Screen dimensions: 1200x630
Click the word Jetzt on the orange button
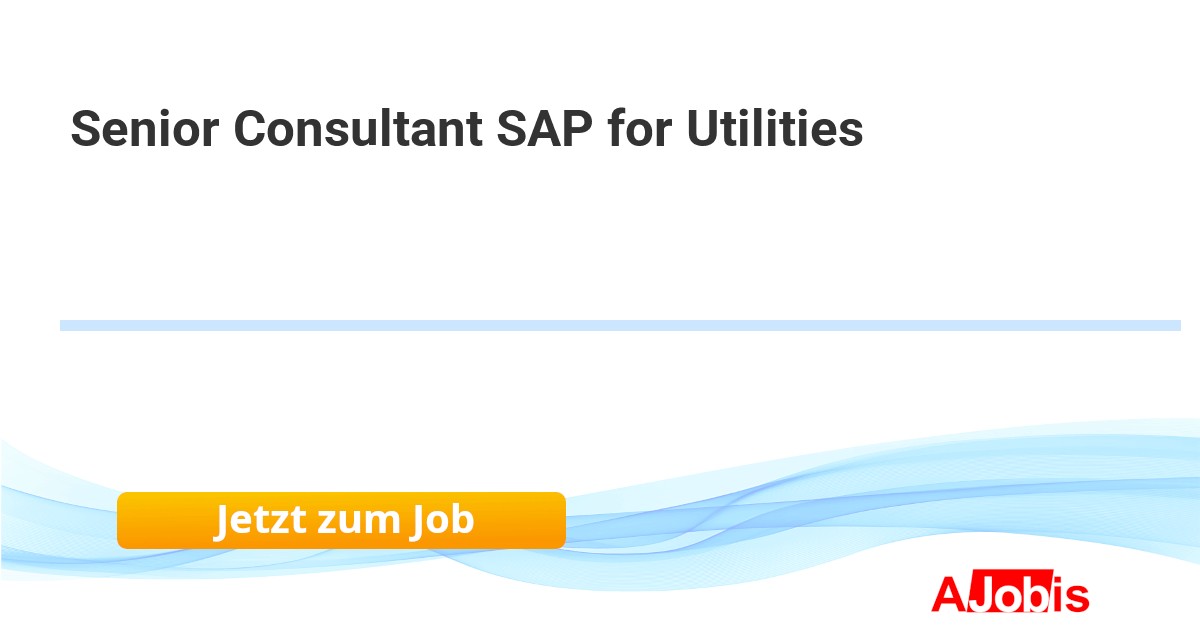258,520
